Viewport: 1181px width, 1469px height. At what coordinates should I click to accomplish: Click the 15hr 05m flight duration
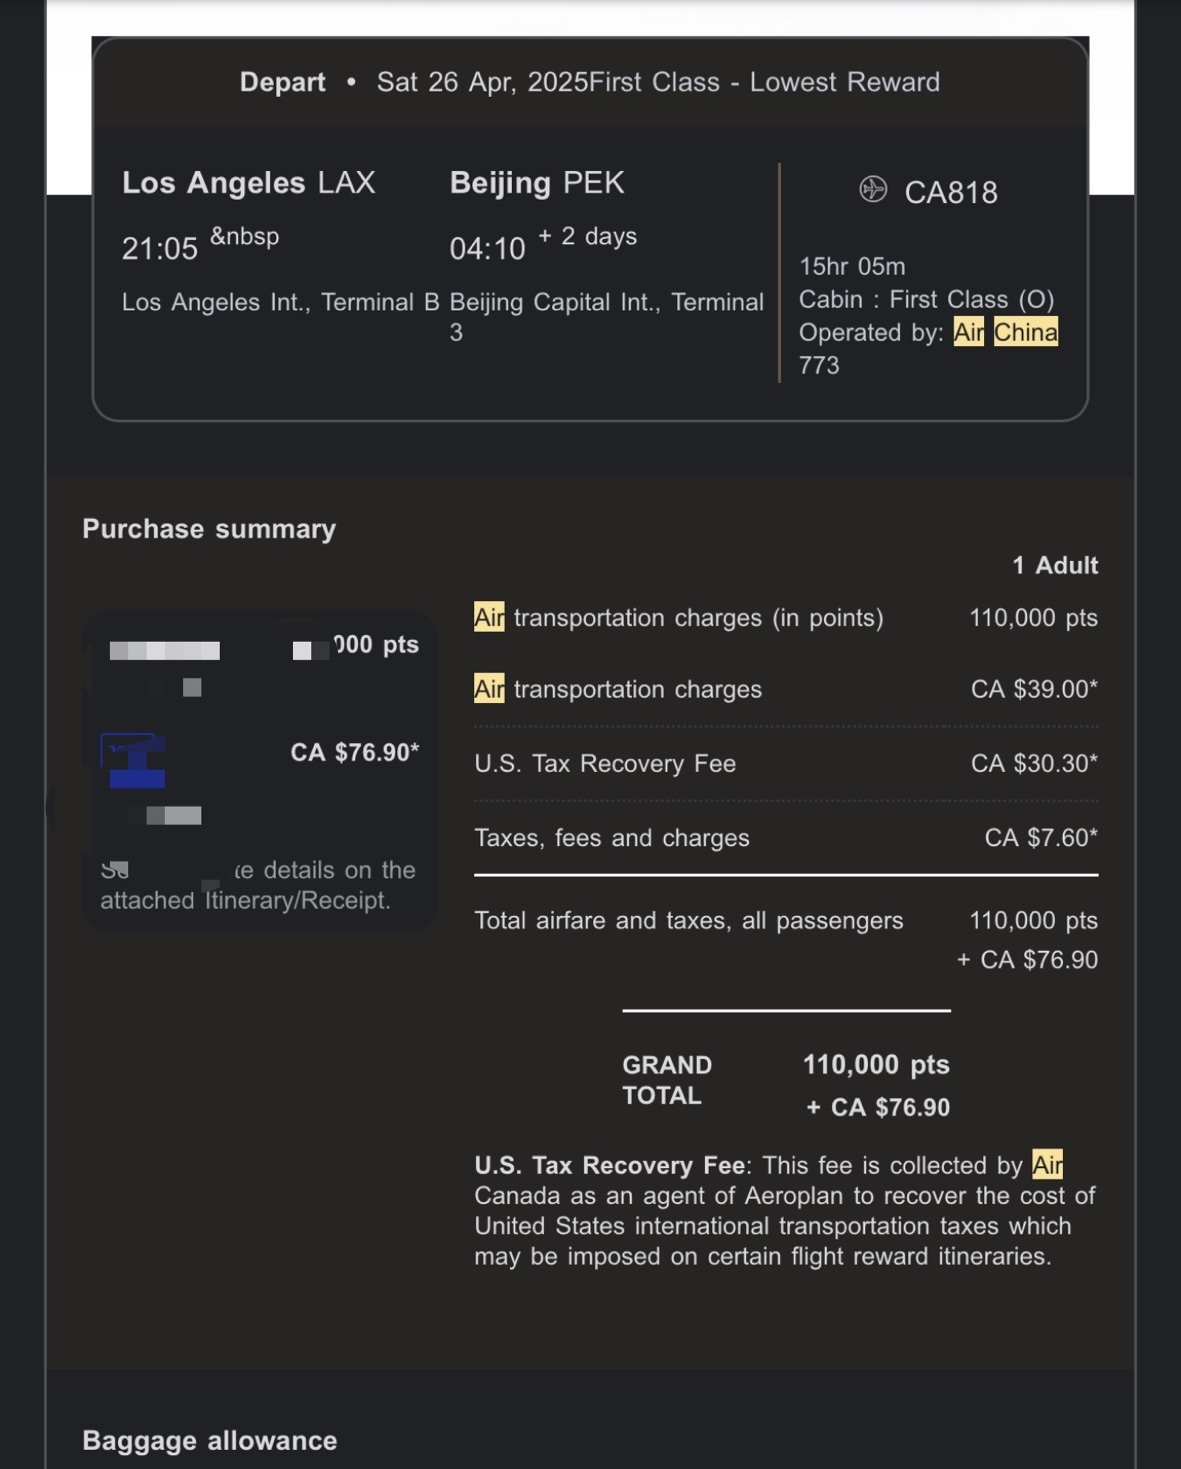[852, 267]
